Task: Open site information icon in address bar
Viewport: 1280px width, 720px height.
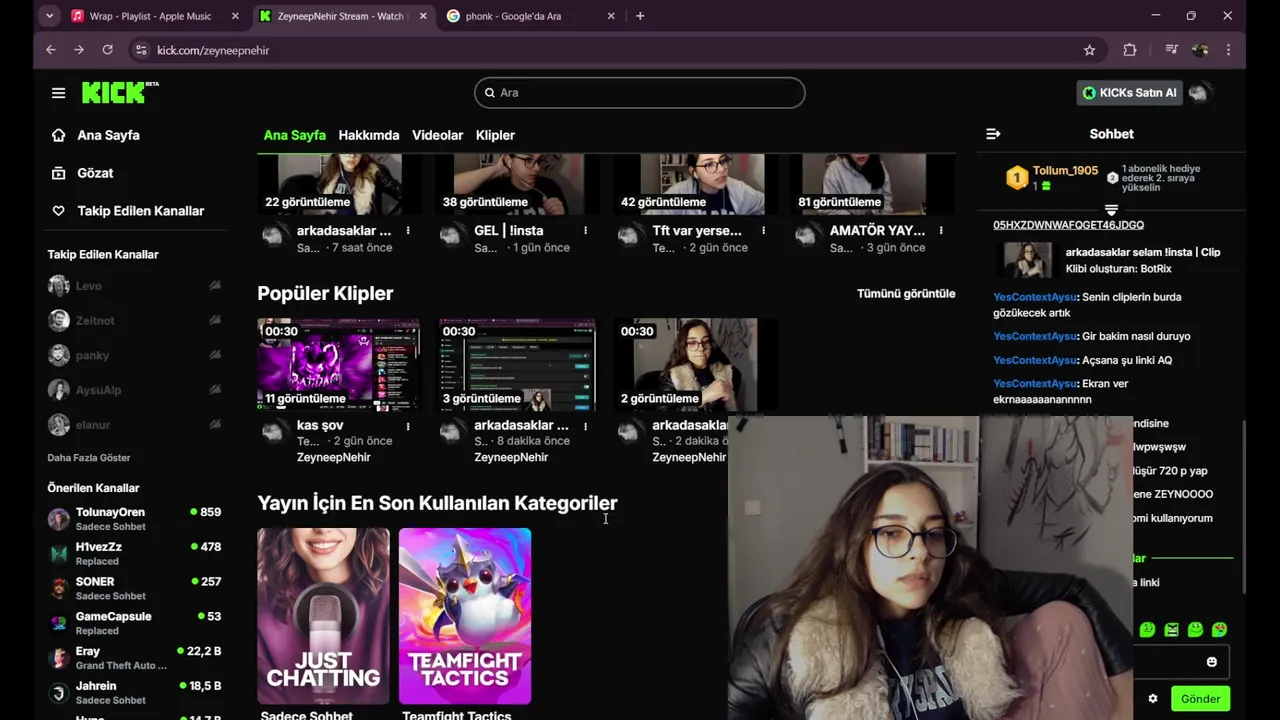Action: click(x=141, y=50)
